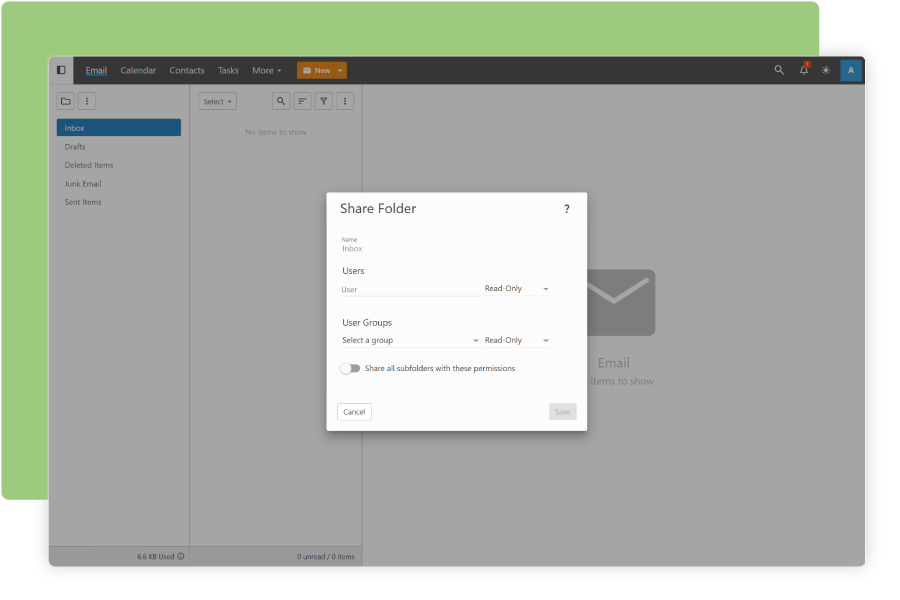
Task: Switch to the Tasks tab
Action: tap(228, 71)
